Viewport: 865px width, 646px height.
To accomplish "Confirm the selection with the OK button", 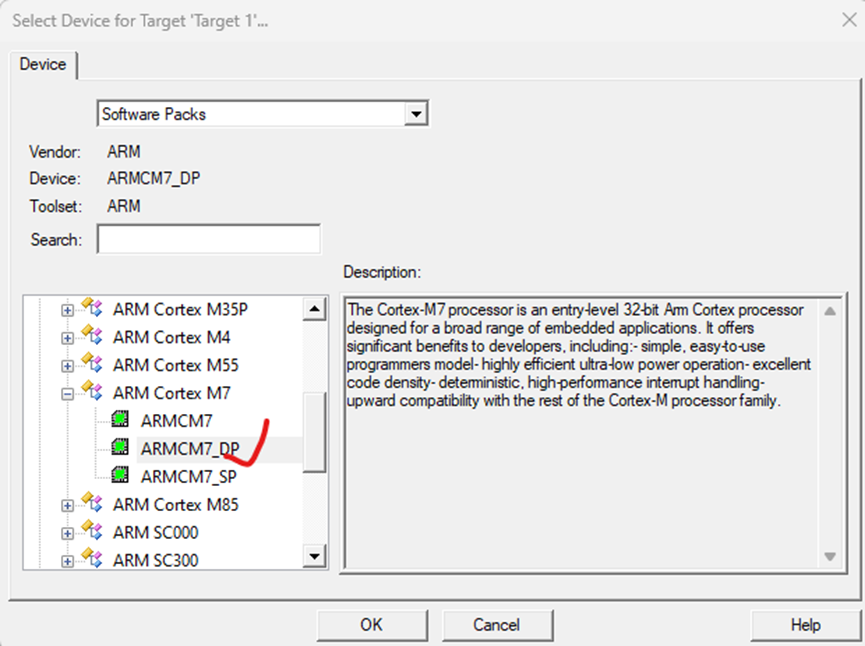I will click(x=372, y=625).
